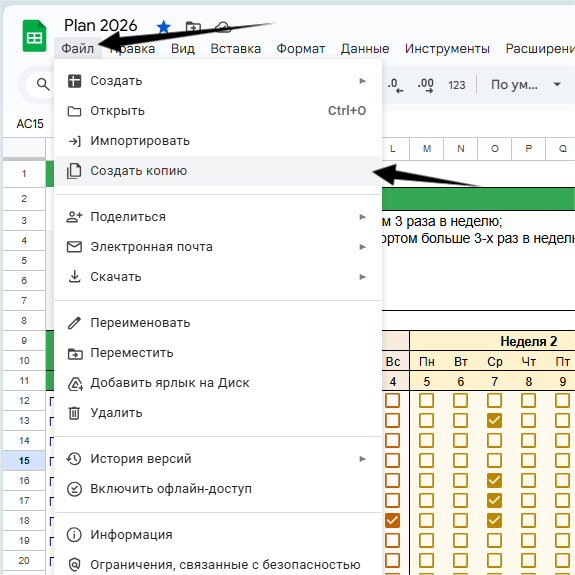This screenshot has height=575, width=575.
Task: Select Переименовать menu entry
Action: [218, 323]
